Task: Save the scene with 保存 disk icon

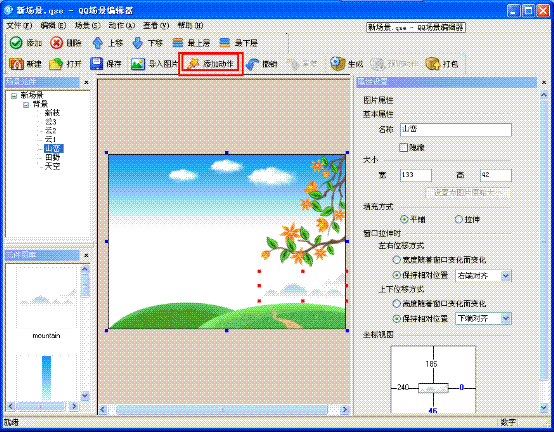Action: pyautogui.click(x=96, y=64)
